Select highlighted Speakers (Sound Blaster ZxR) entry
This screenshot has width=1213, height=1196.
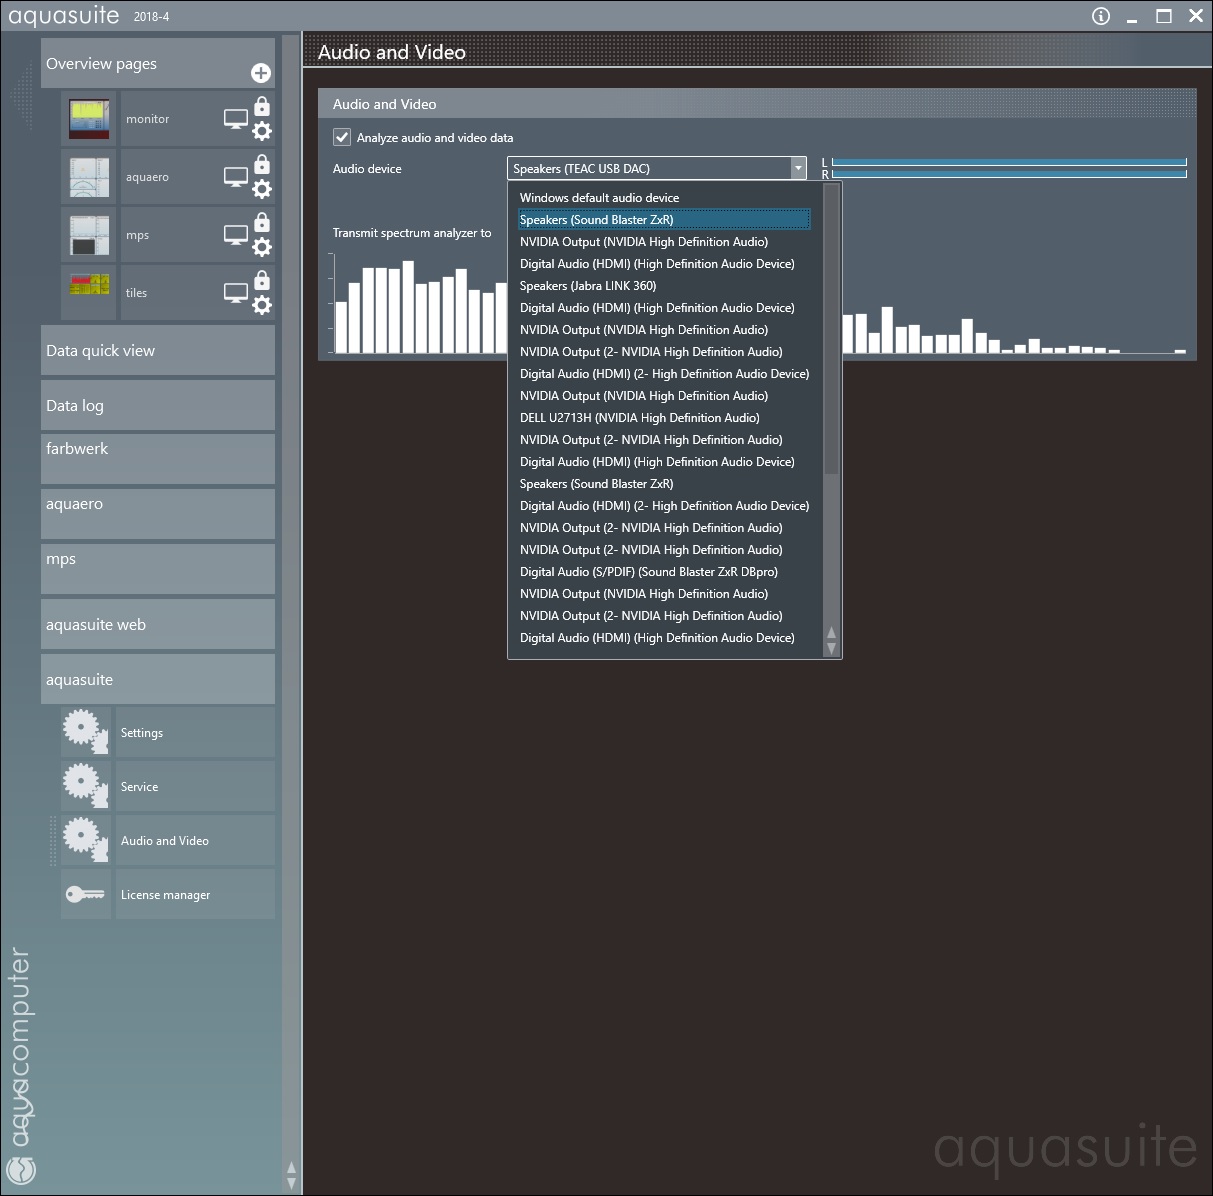point(665,220)
